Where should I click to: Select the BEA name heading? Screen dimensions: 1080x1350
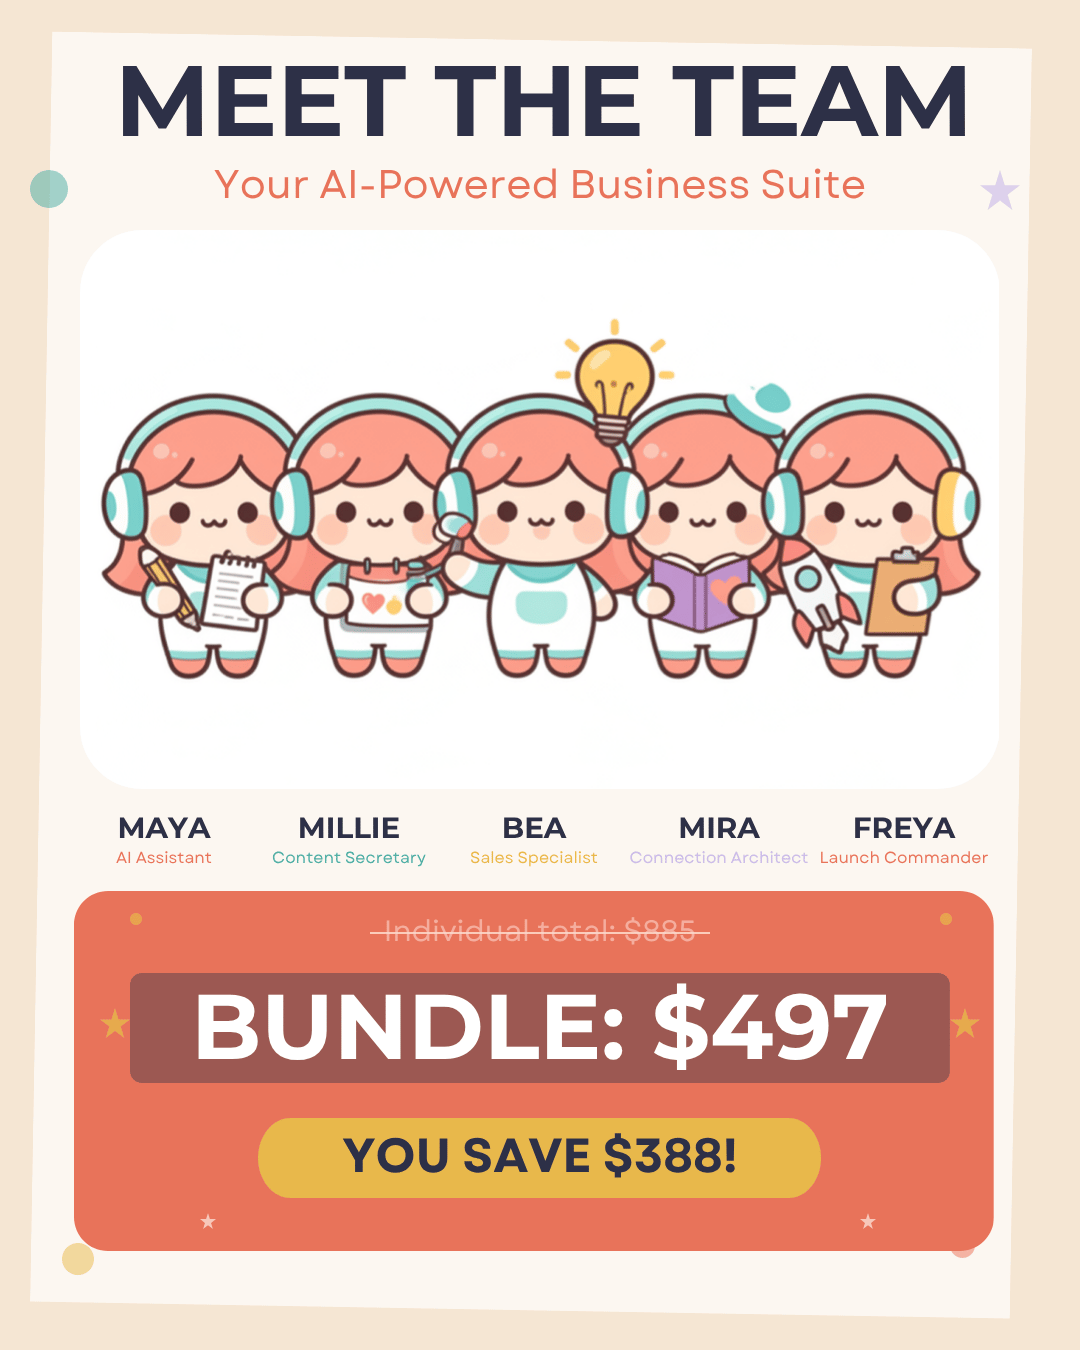pyautogui.click(x=534, y=828)
